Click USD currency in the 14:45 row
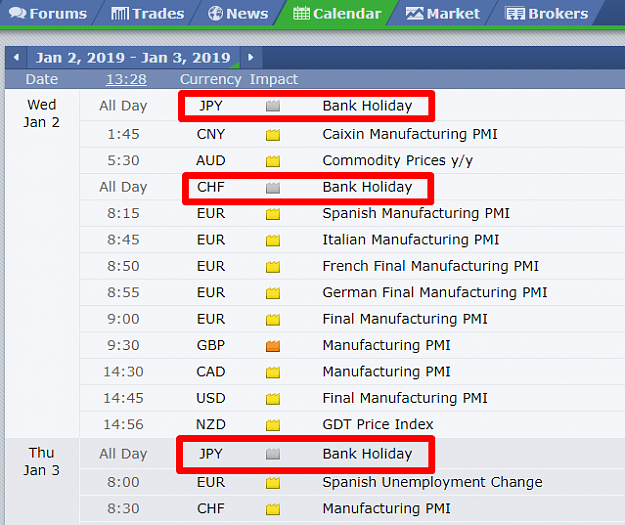This screenshot has height=525, width=625. (211, 398)
